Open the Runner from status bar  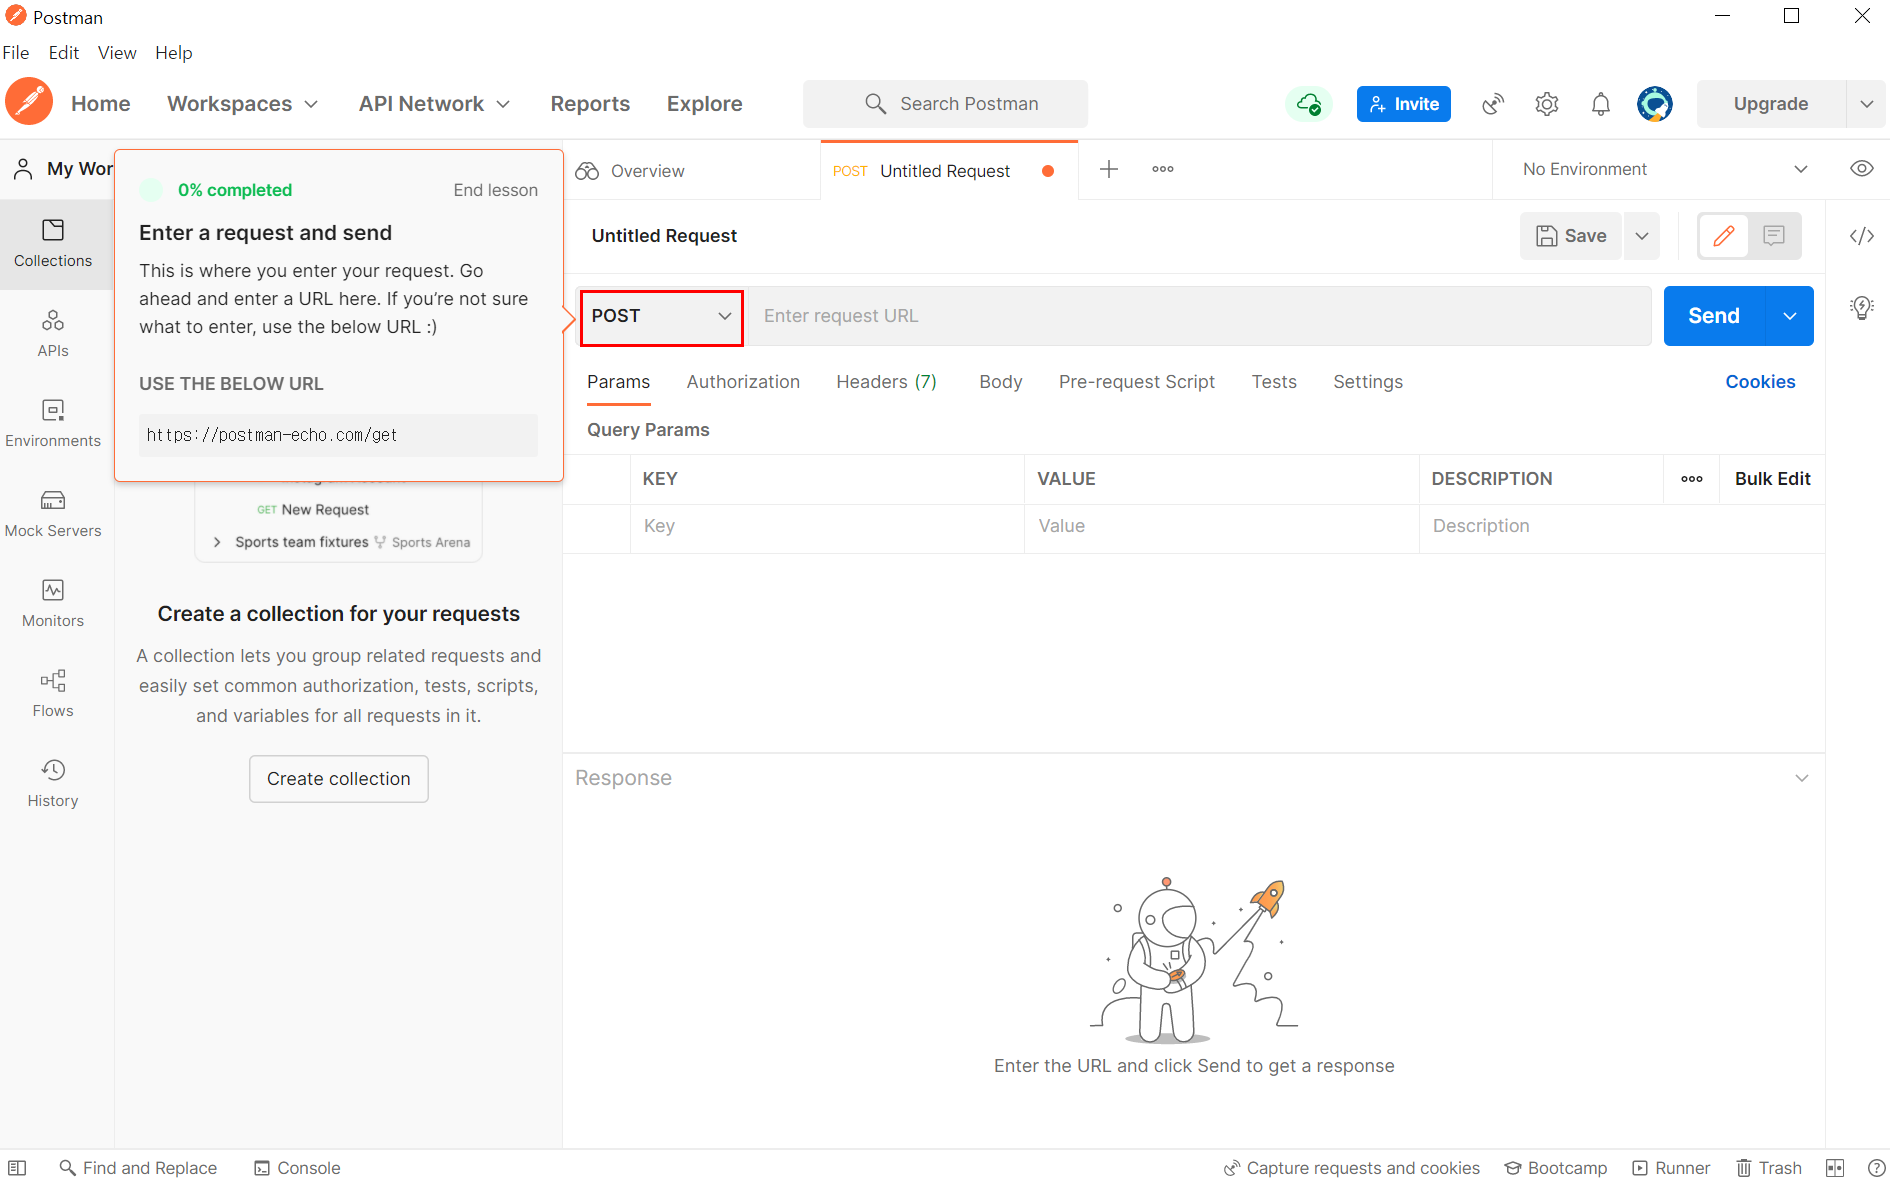coord(1672,1167)
